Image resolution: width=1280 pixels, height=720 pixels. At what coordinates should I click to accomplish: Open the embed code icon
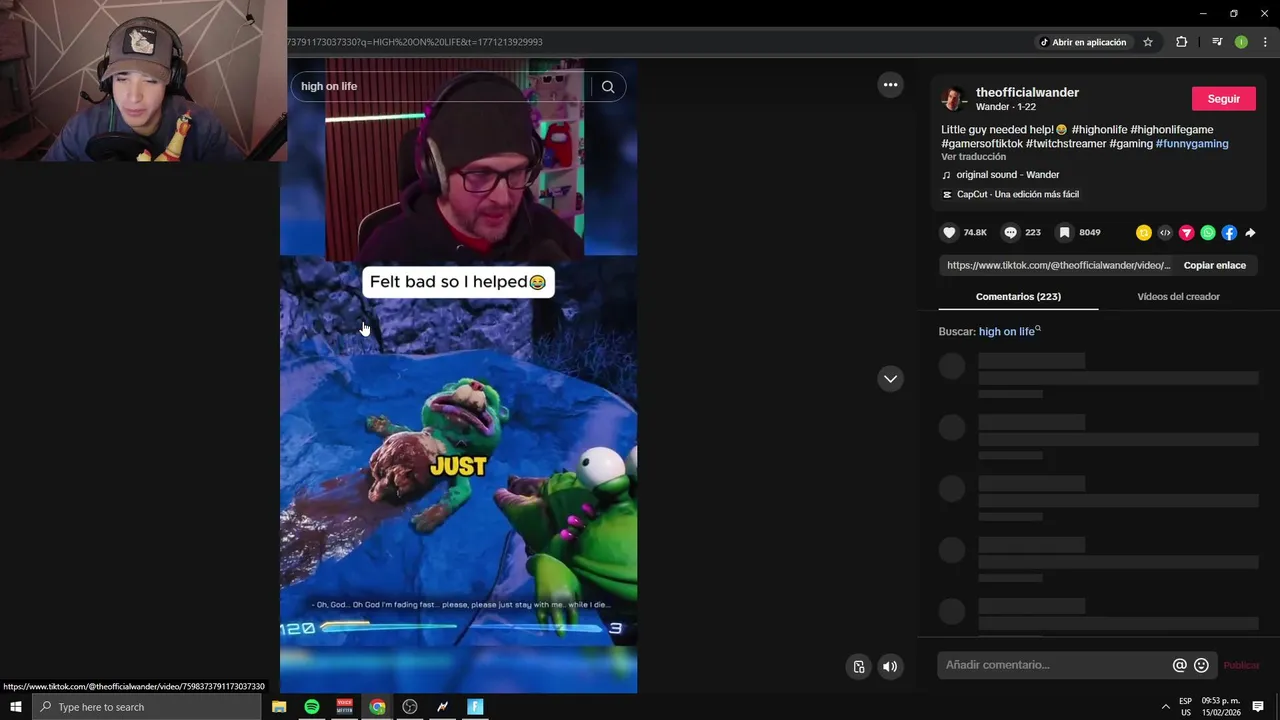[x=1165, y=232]
